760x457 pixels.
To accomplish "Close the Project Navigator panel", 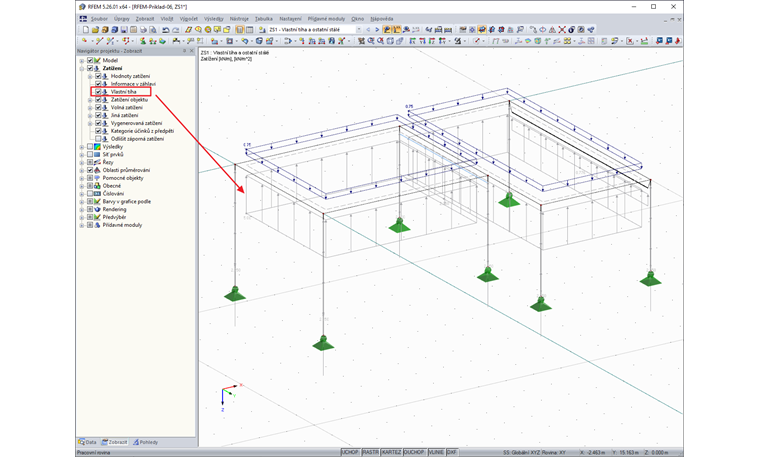I will [x=191, y=50].
